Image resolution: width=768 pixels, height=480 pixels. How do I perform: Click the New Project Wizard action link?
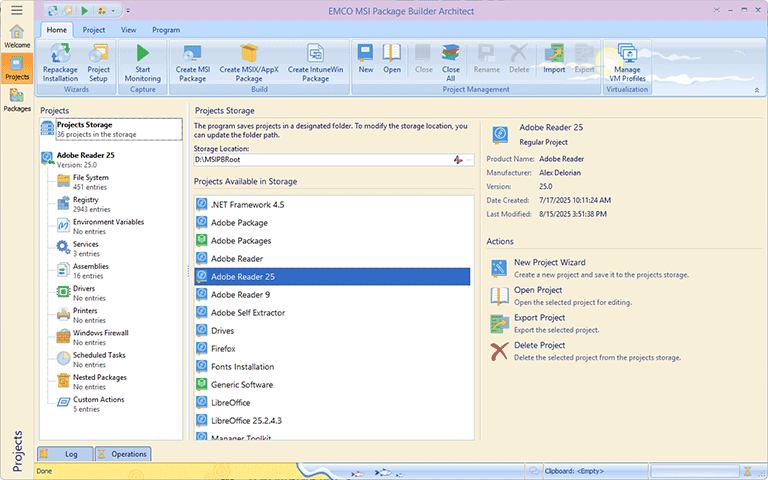click(x=549, y=263)
